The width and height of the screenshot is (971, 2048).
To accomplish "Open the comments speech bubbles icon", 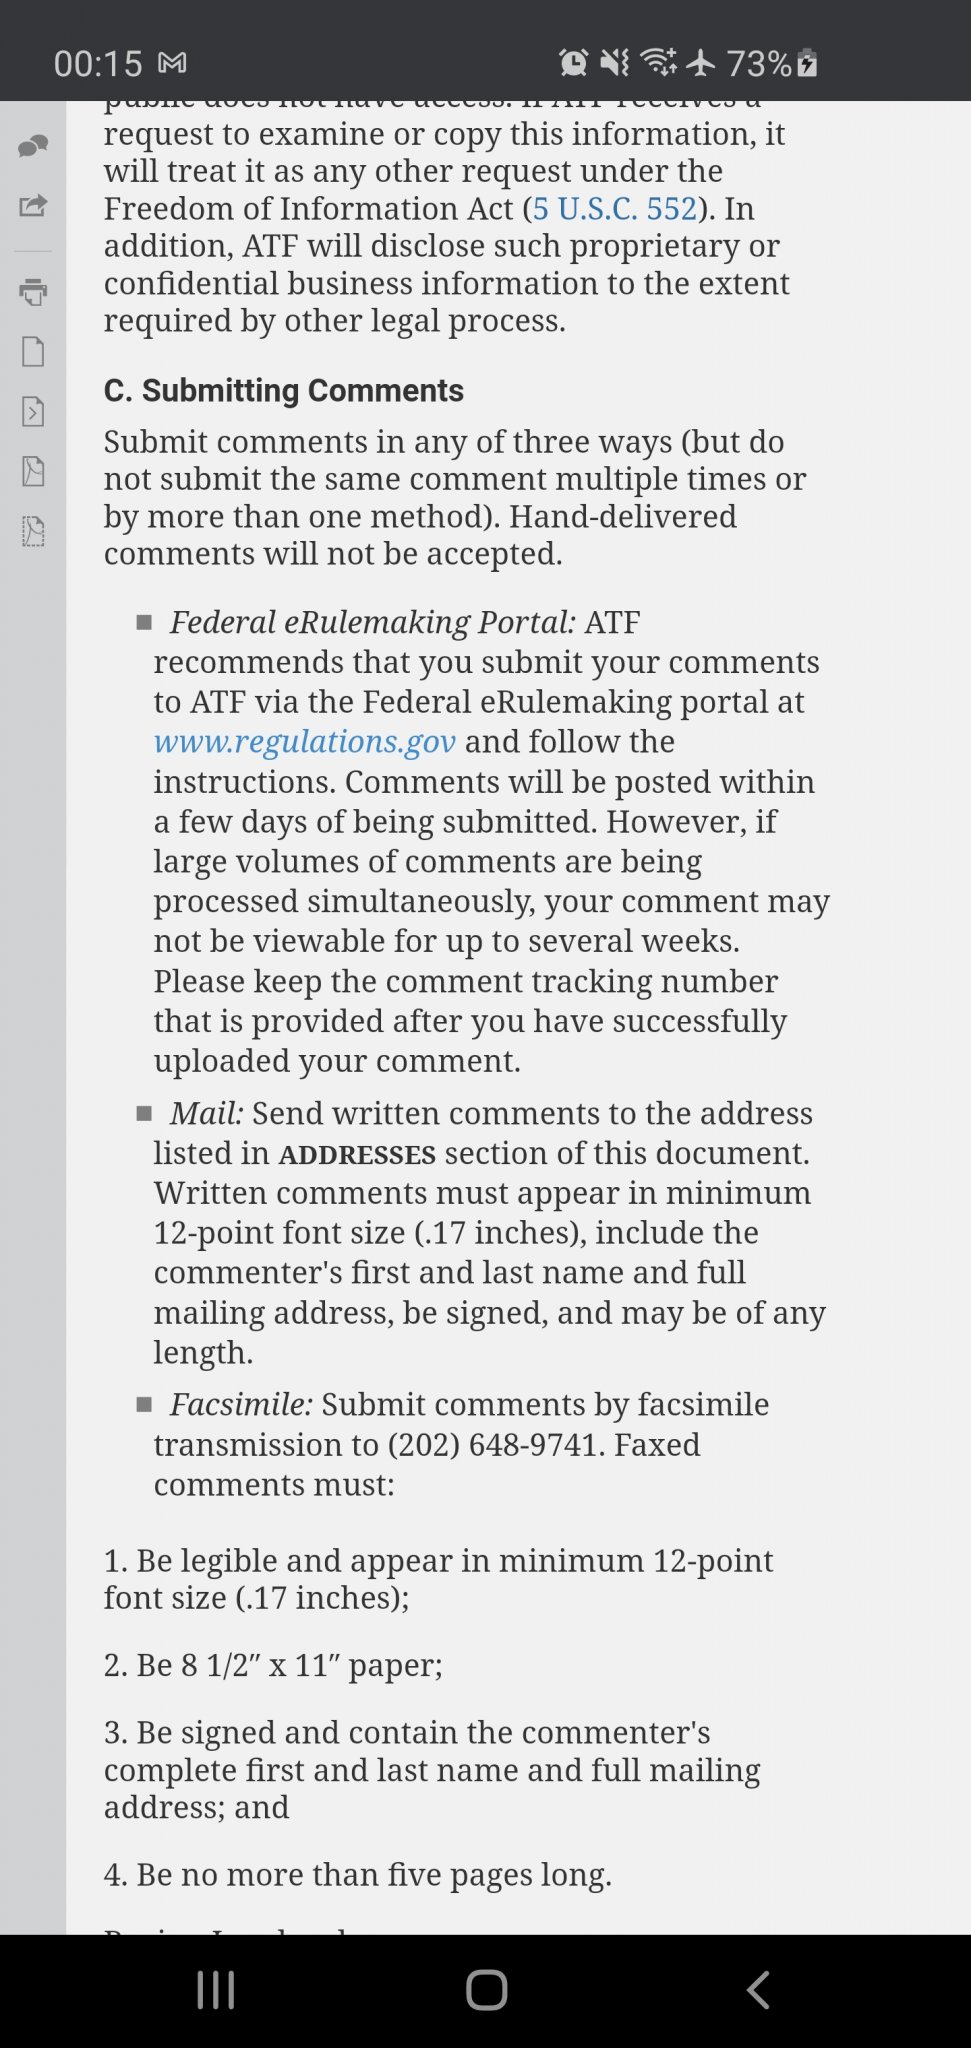I will point(33,147).
